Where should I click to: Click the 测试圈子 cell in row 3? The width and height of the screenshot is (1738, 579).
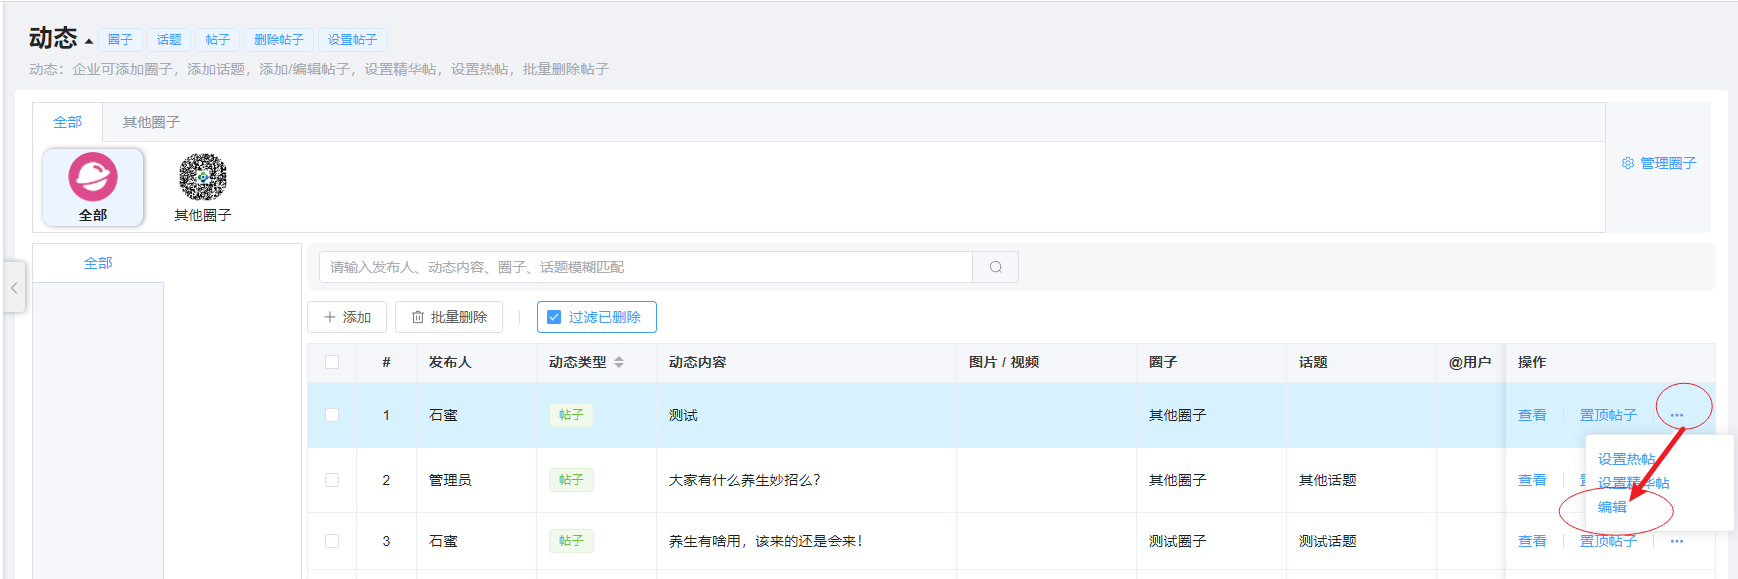(x=1211, y=541)
